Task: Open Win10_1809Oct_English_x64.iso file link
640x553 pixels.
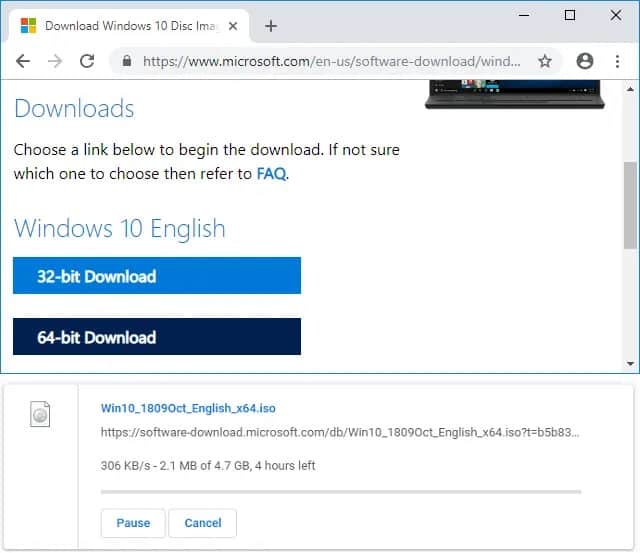Action: [x=188, y=408]
